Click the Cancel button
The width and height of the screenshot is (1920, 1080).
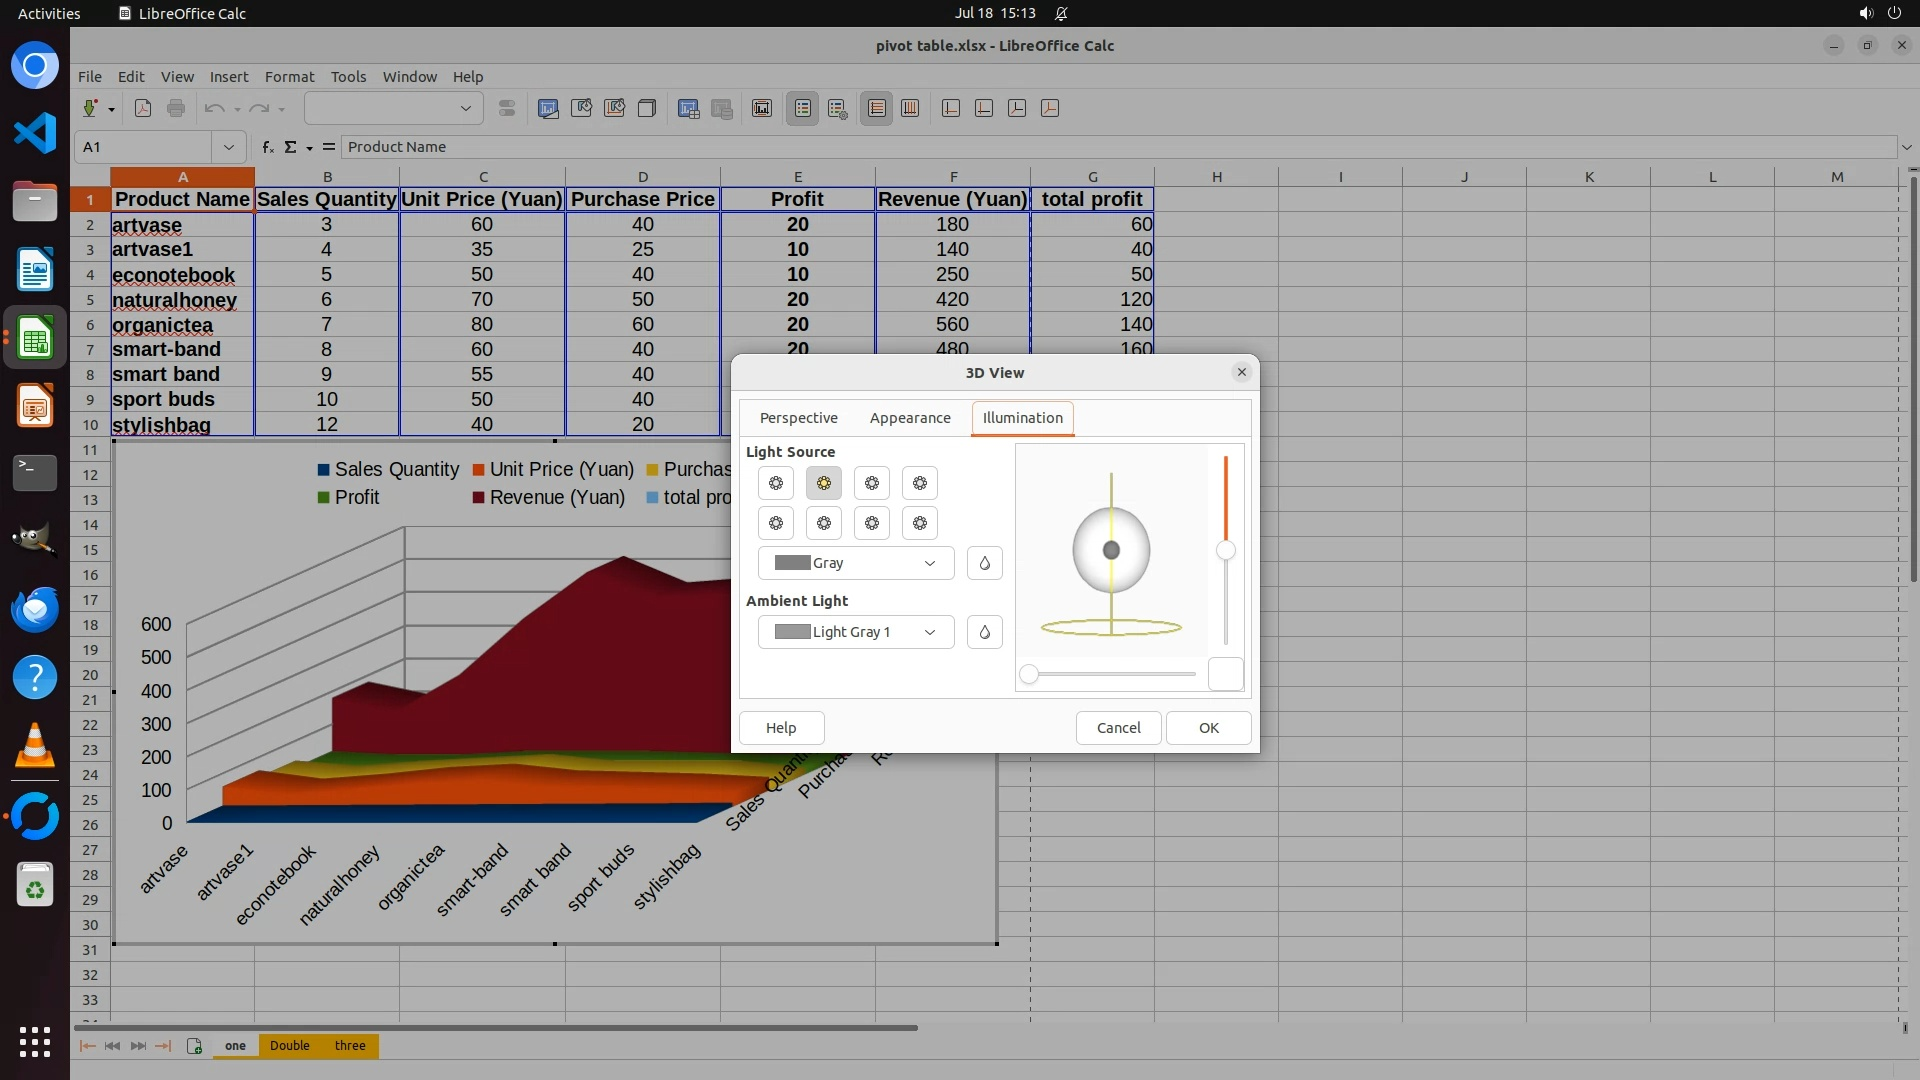point(1118,728)
